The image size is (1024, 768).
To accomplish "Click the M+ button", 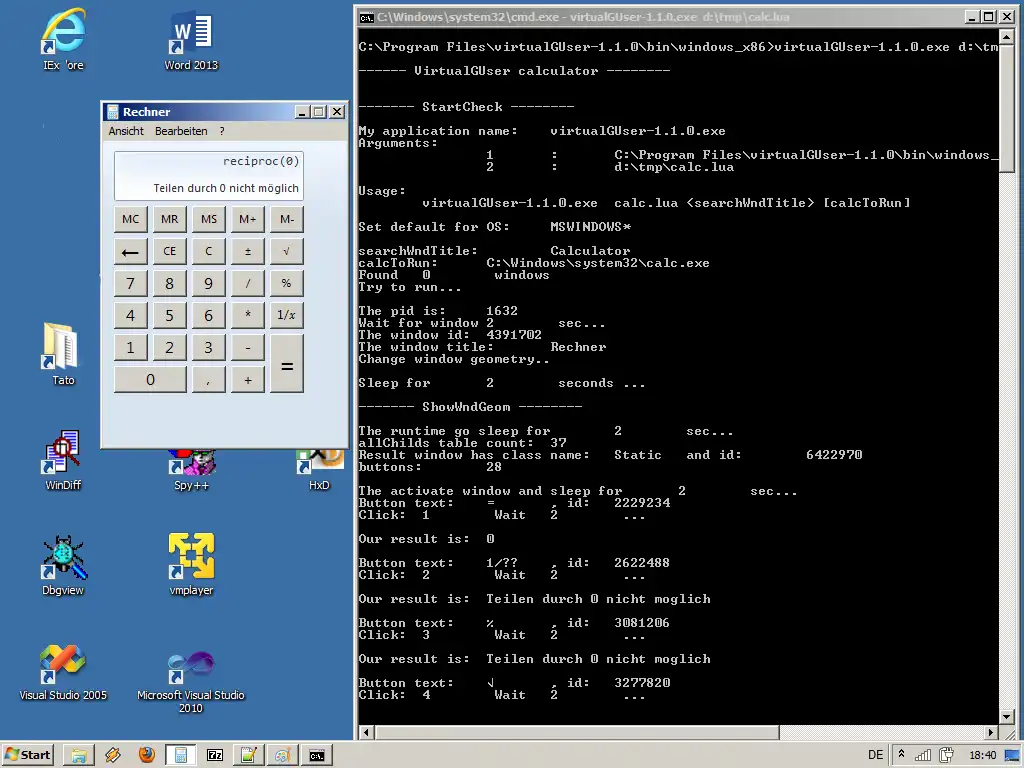I will click(x=248, y=219).
